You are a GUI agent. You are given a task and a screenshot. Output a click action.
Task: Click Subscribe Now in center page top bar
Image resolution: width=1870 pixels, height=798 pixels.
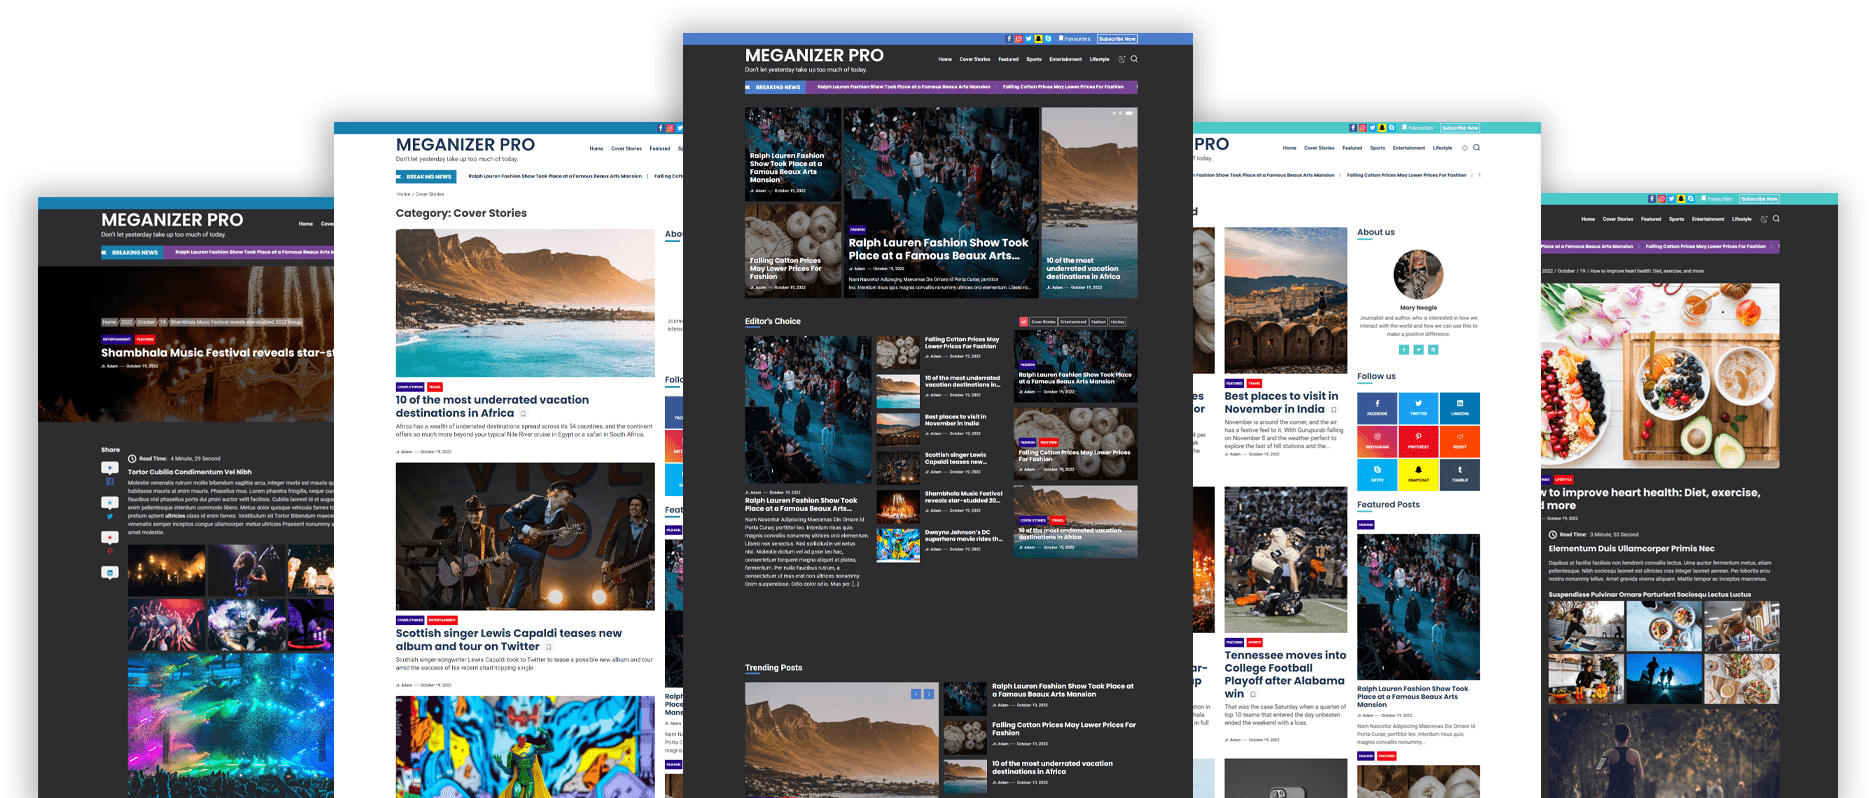click(x=1117, y=39)
